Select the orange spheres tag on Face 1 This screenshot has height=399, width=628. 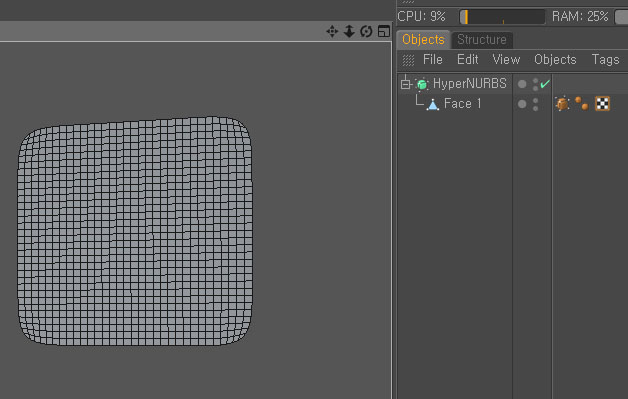click(x=582, y=103)
